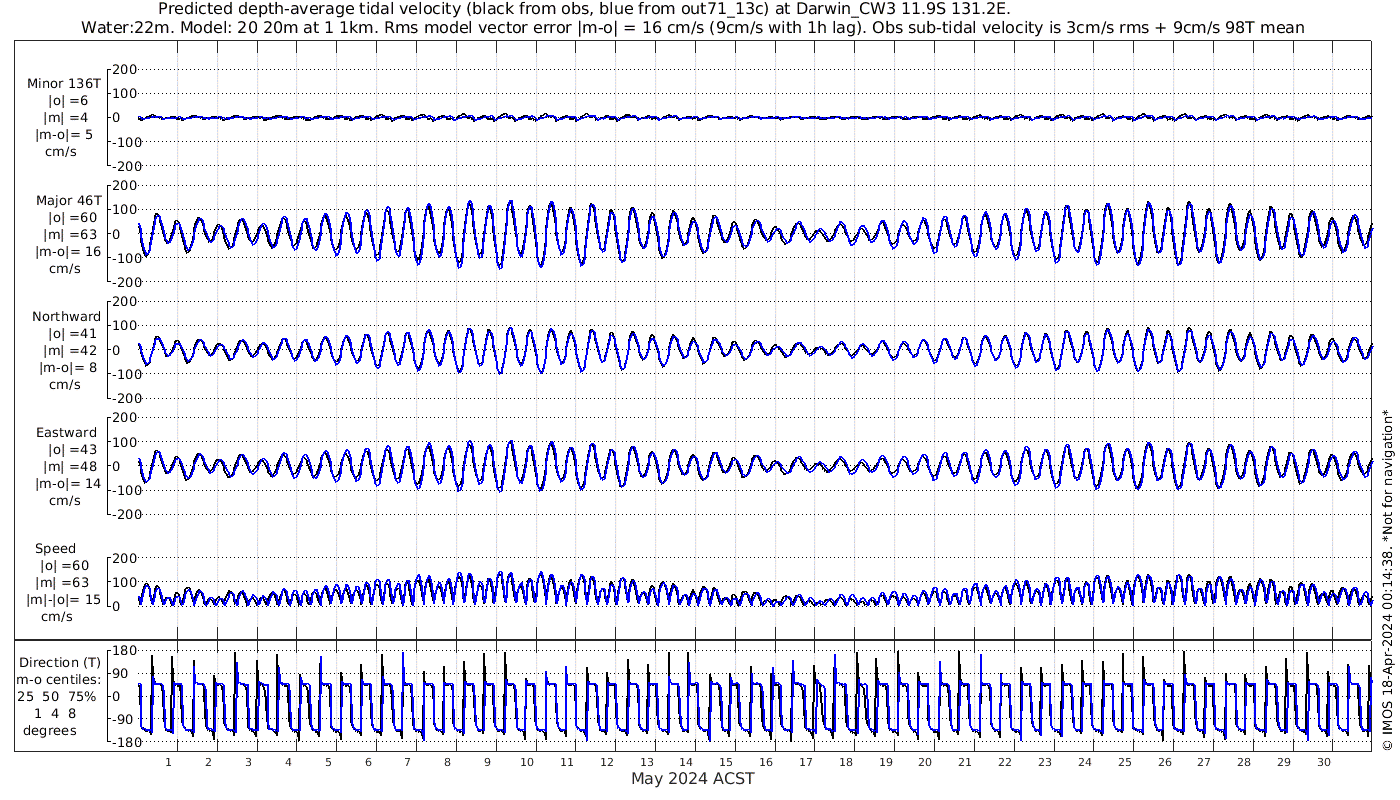Select the 'Eastward' panel label
The width and height of the screenshot is (1400, 800).
pyautogui.click(x=67, y=433)
